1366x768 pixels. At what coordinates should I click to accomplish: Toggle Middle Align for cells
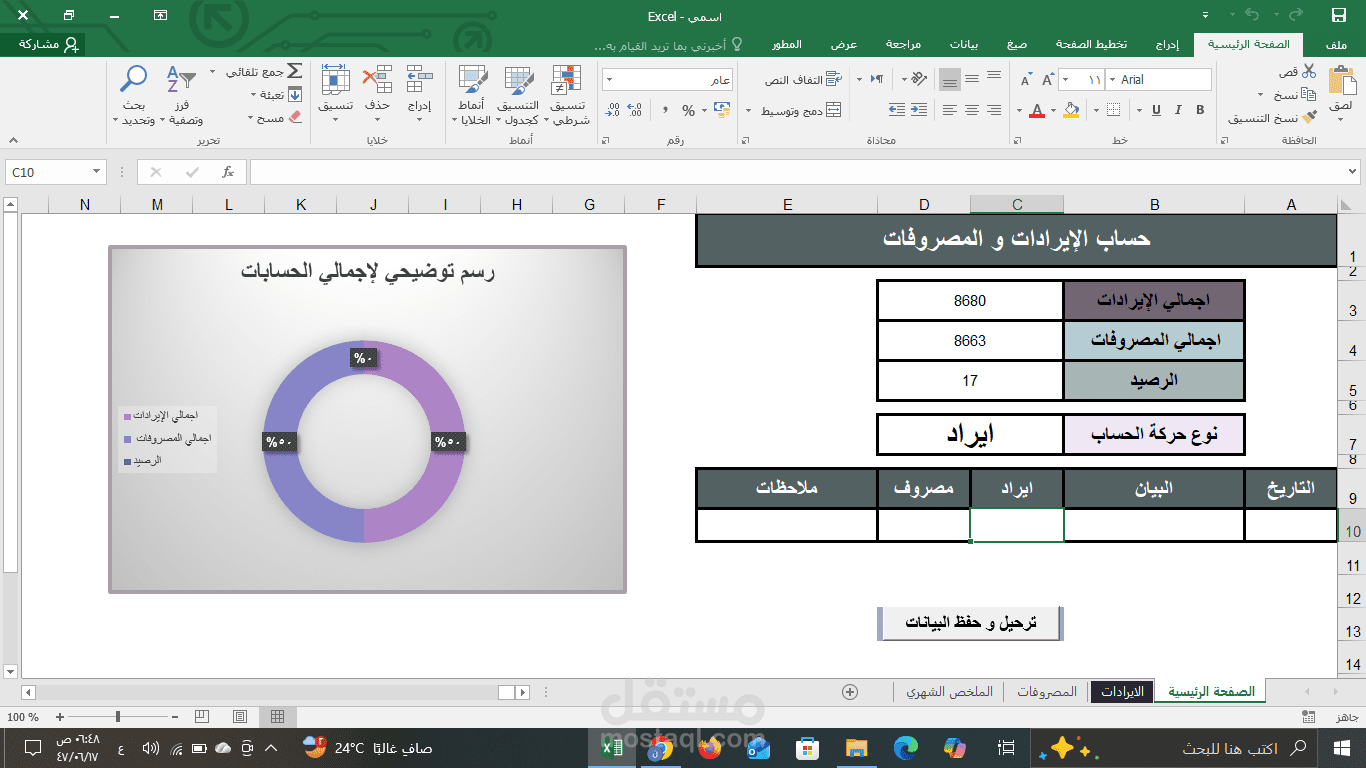point(972,78)
